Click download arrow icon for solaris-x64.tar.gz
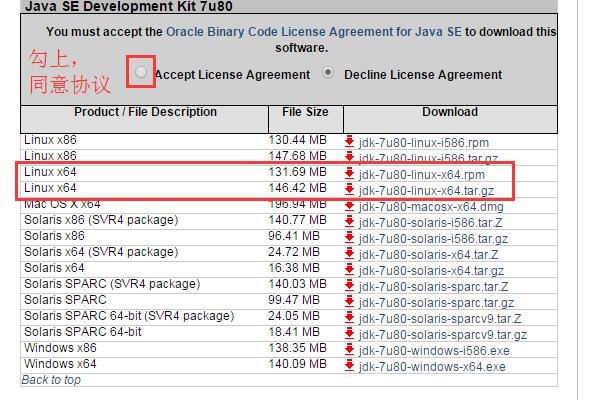 [x=349, y=269]
